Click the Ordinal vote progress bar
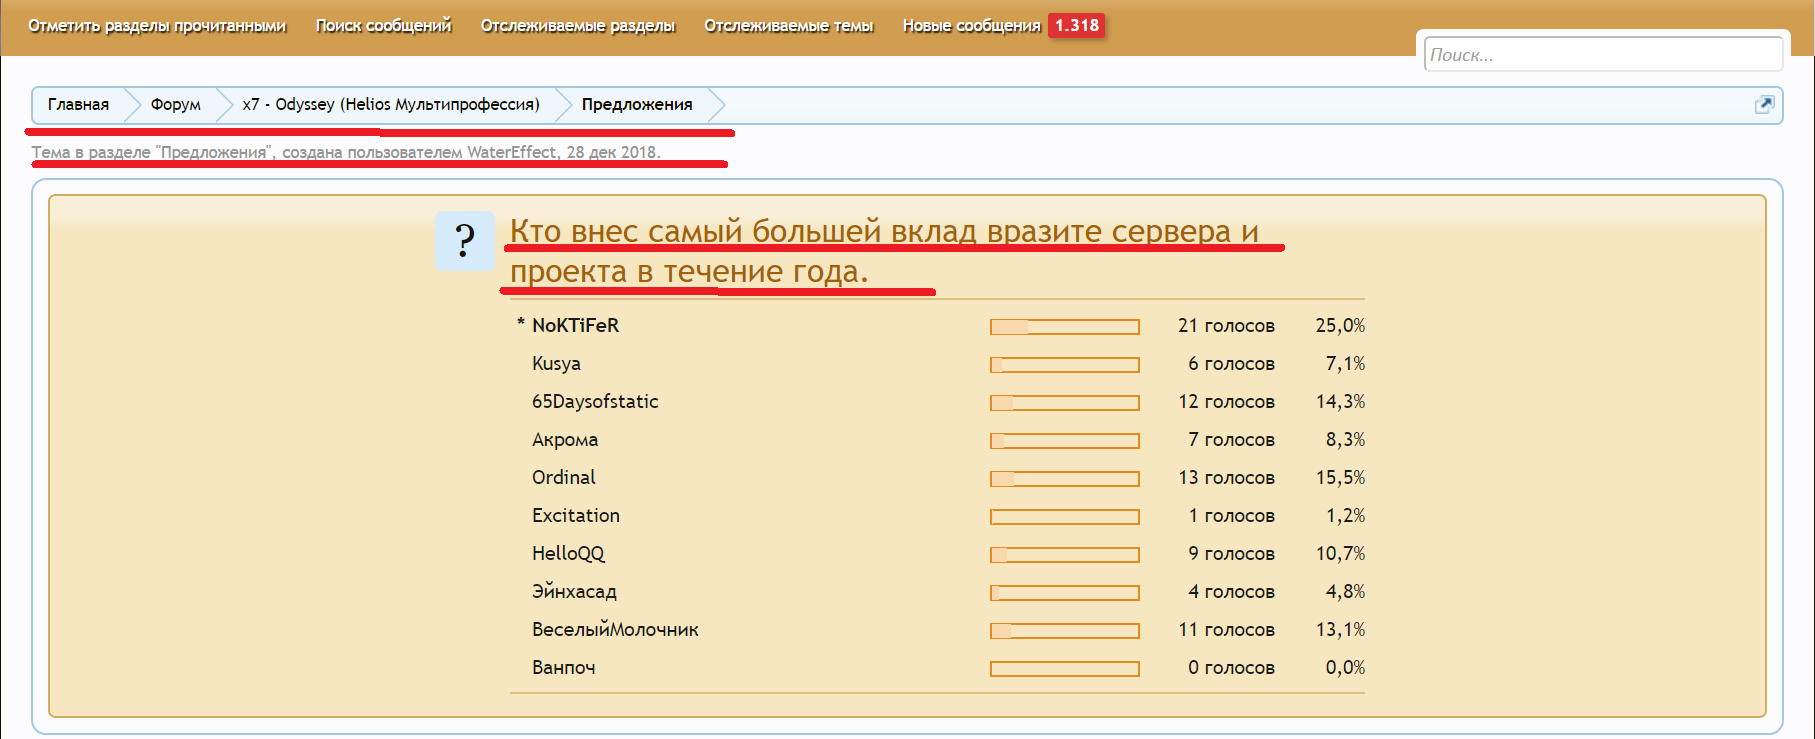The image size is (1815, 739). (1064, 479)
